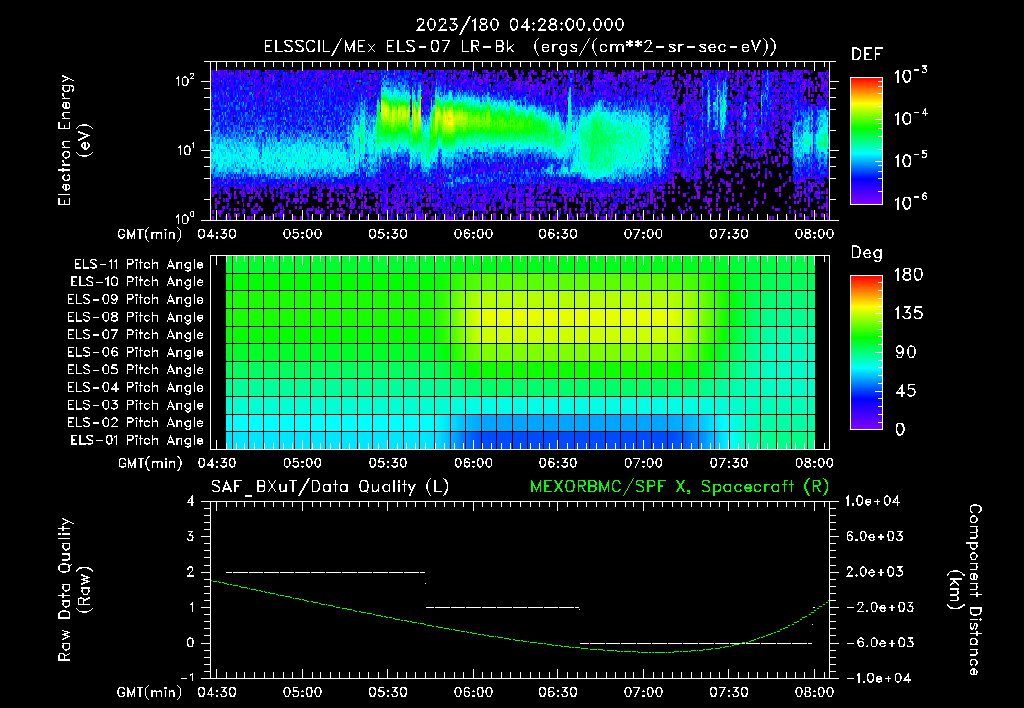Click the Electron Energy (eV) axis label

73,140
